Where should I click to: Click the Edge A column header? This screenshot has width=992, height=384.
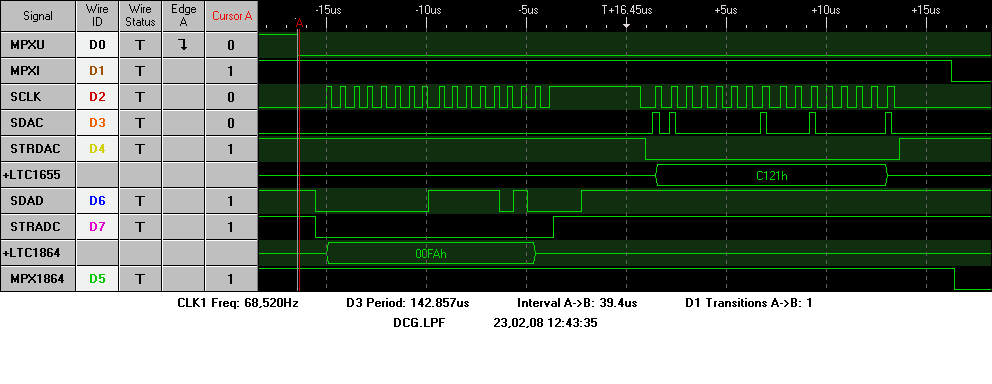click(x=183, y=16)
